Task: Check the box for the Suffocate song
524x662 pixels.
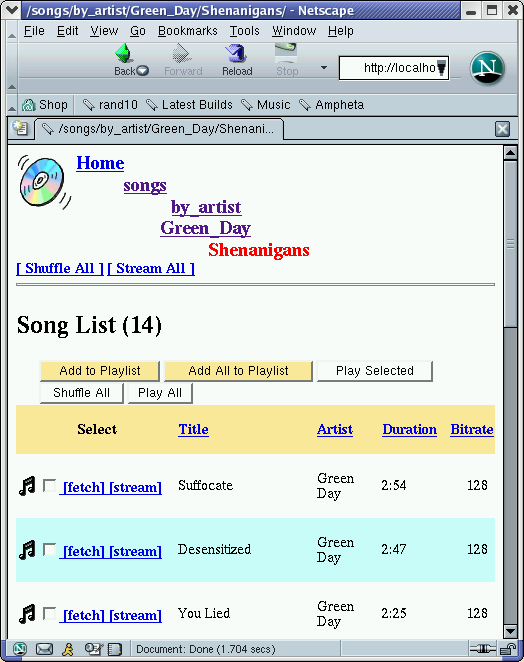Action: click(x=49, y=486)
